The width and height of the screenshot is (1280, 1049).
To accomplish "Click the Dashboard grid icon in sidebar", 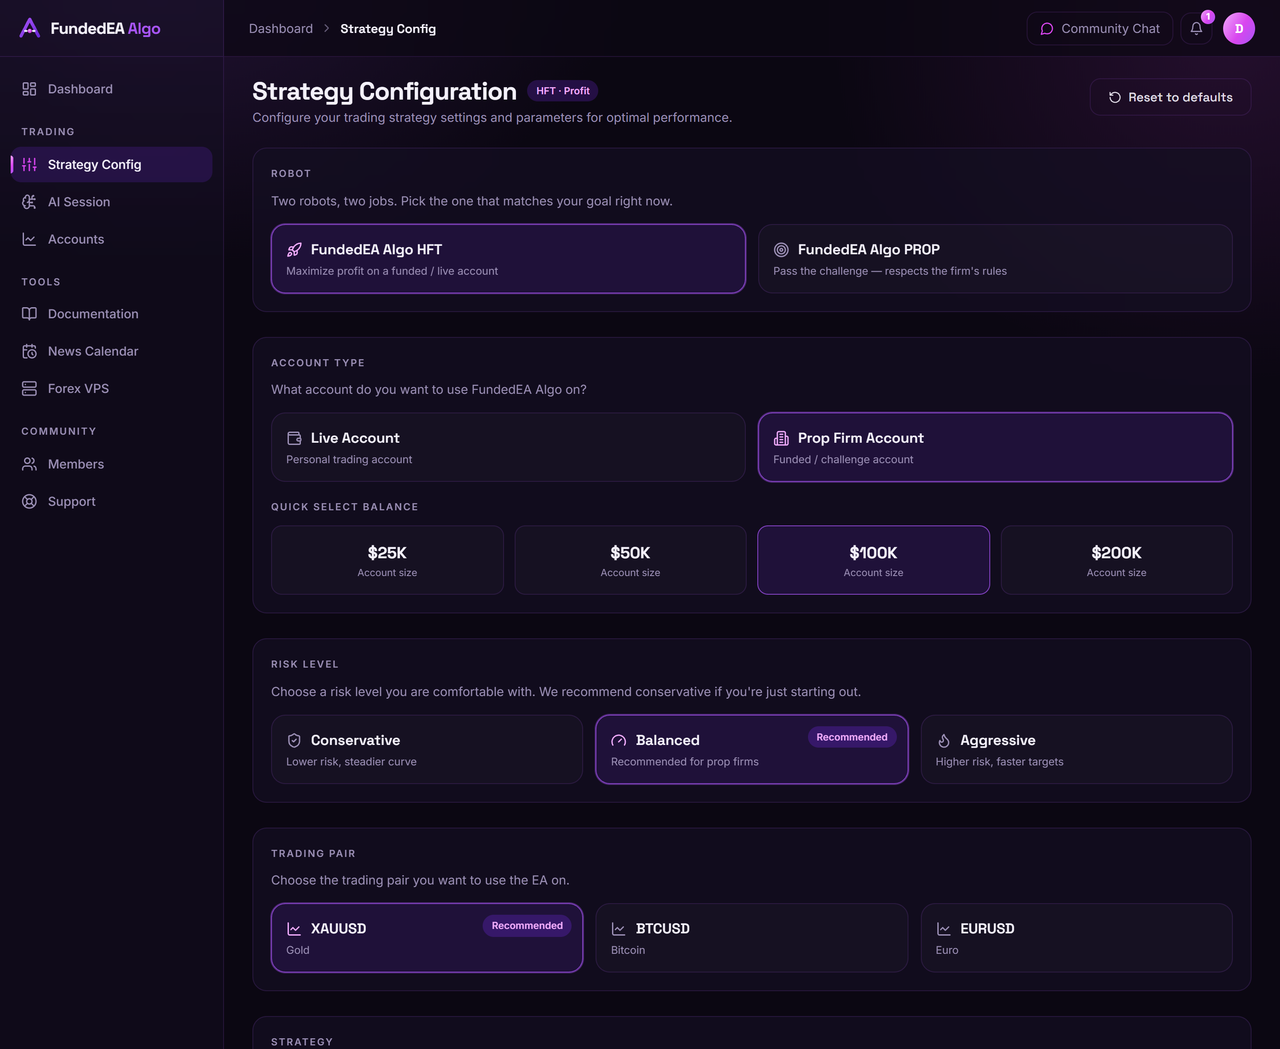I will point(29,89).
